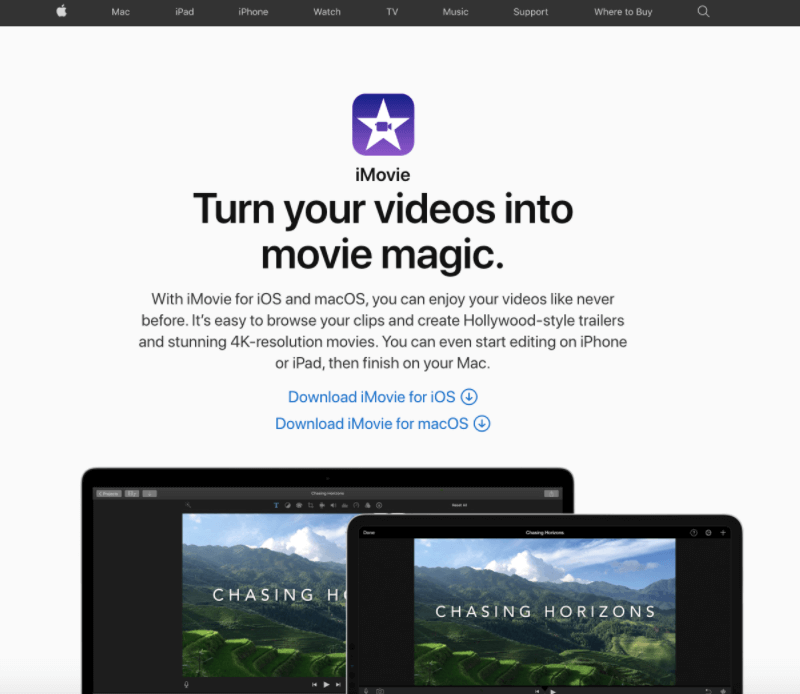Click the download arrow icon beside iOS link
The height and width of the screenshot is (694, 800).
469,397
